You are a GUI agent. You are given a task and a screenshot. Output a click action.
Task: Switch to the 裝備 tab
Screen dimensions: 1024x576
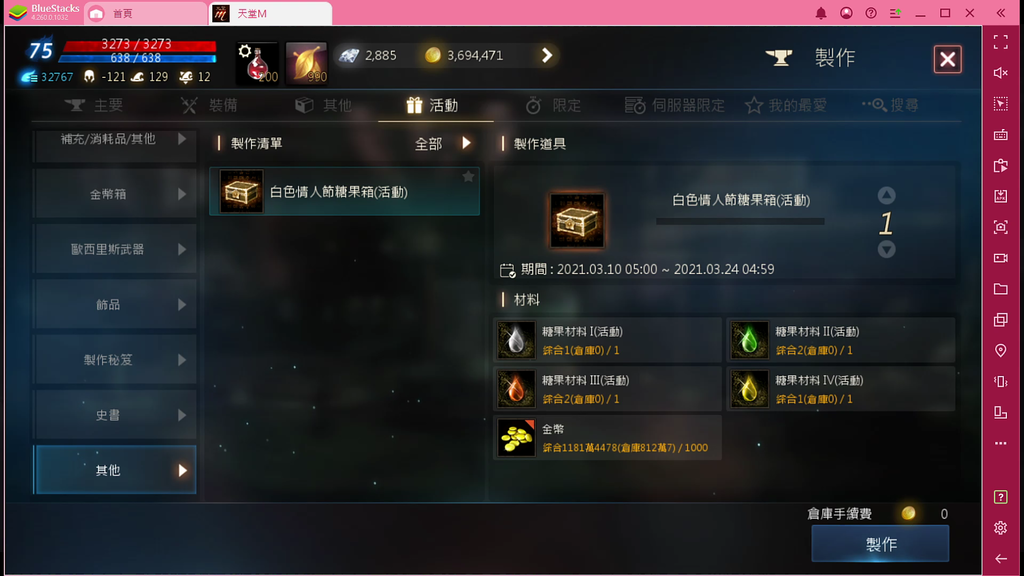pos(210,105)
